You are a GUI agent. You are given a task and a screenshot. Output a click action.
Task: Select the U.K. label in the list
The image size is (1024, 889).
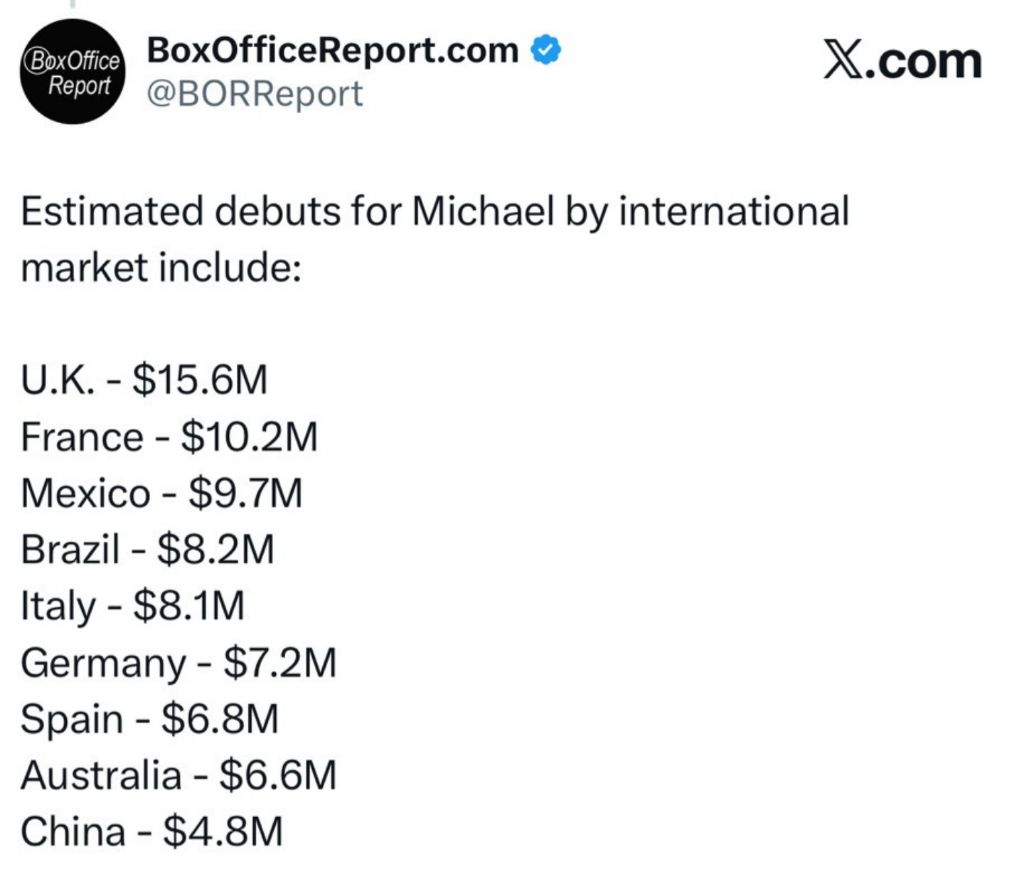click(56, 381)
